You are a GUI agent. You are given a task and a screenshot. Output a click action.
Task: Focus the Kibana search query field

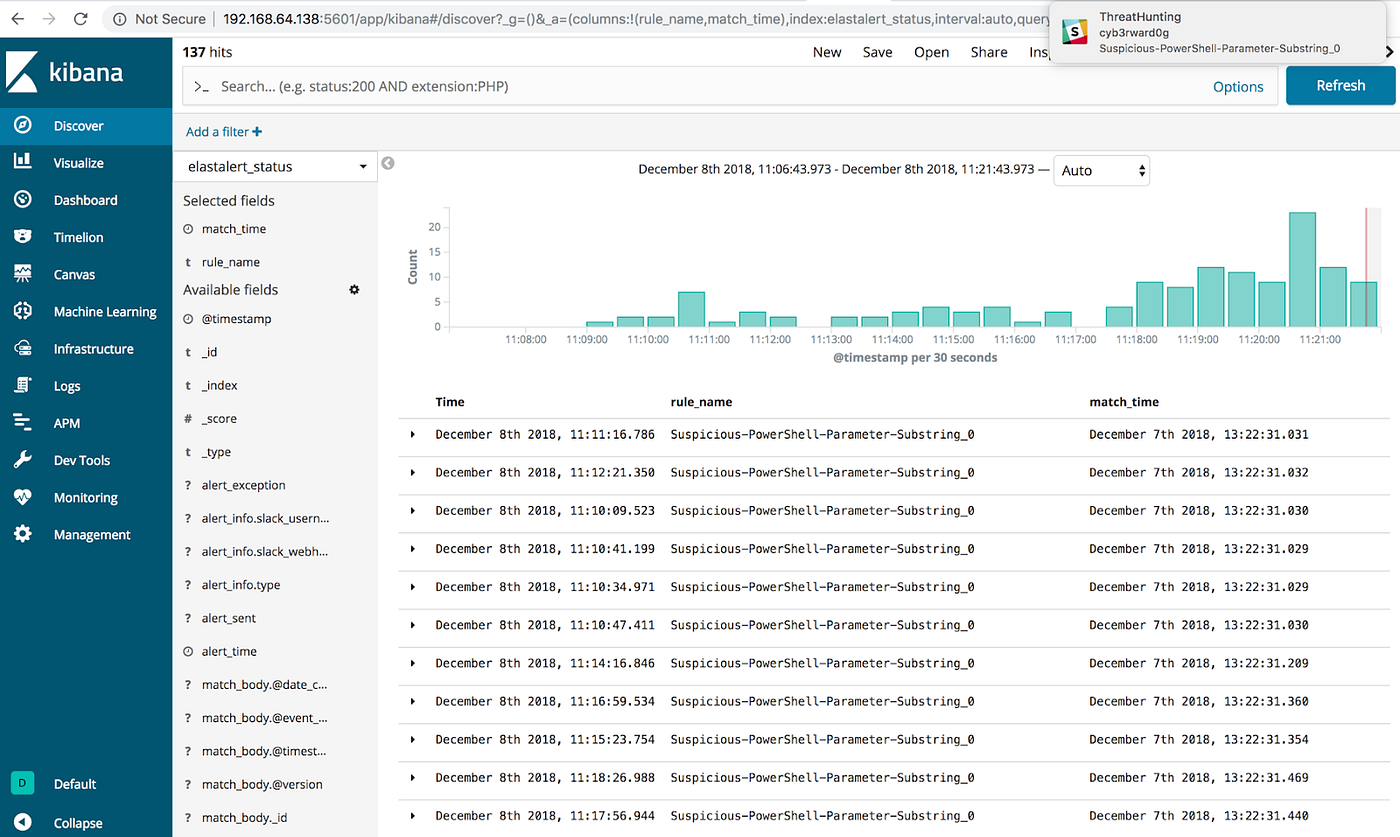pos(700,87)
